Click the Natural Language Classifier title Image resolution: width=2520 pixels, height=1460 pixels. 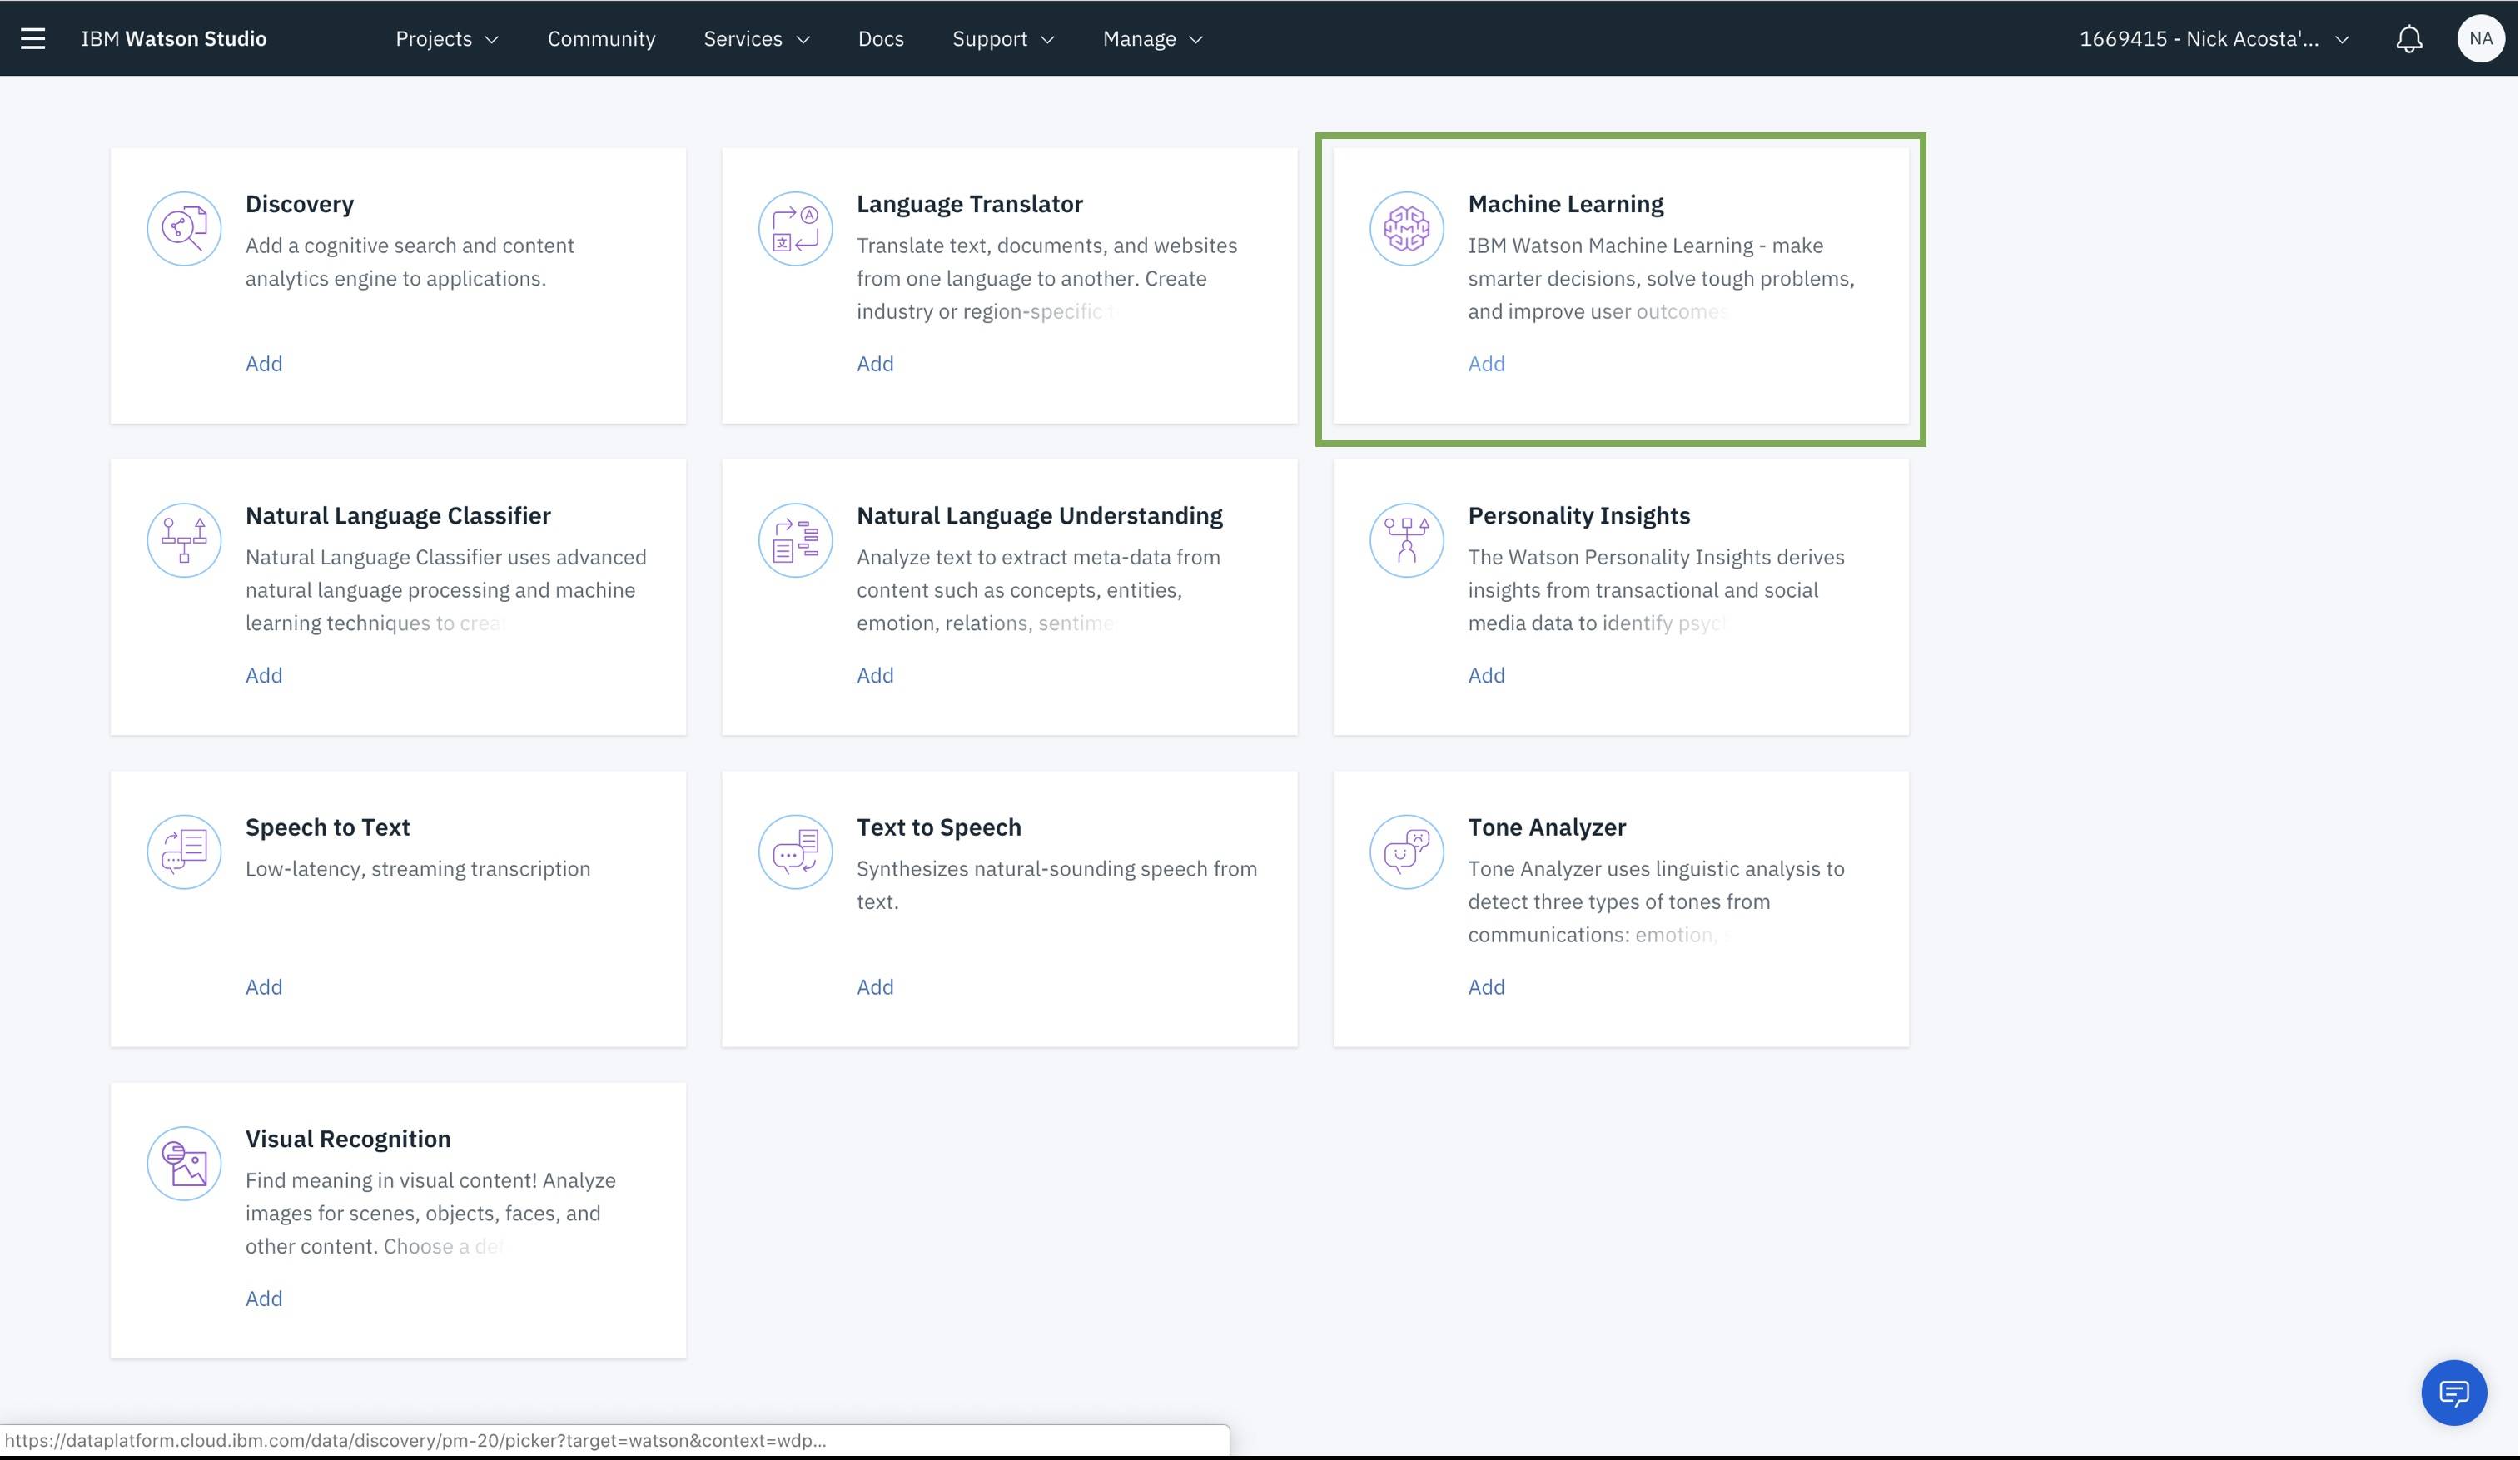click(398, 515)
